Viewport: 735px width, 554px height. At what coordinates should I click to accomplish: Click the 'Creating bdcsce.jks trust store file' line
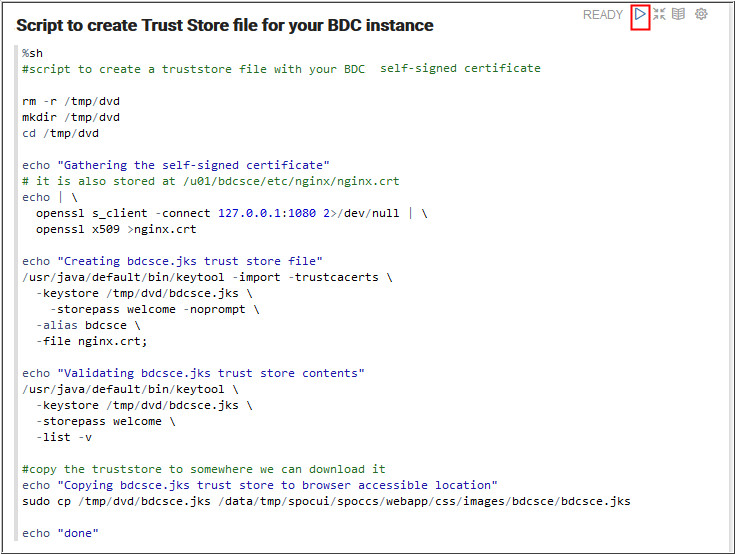[172, 261]
